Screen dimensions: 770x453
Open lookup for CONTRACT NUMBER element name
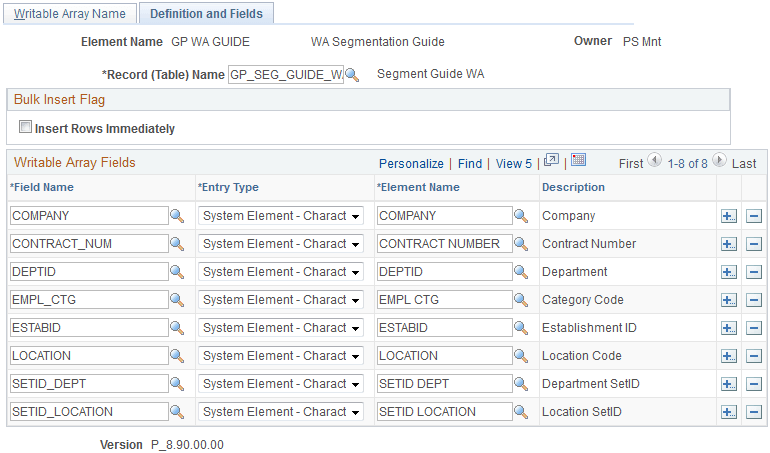521,244
